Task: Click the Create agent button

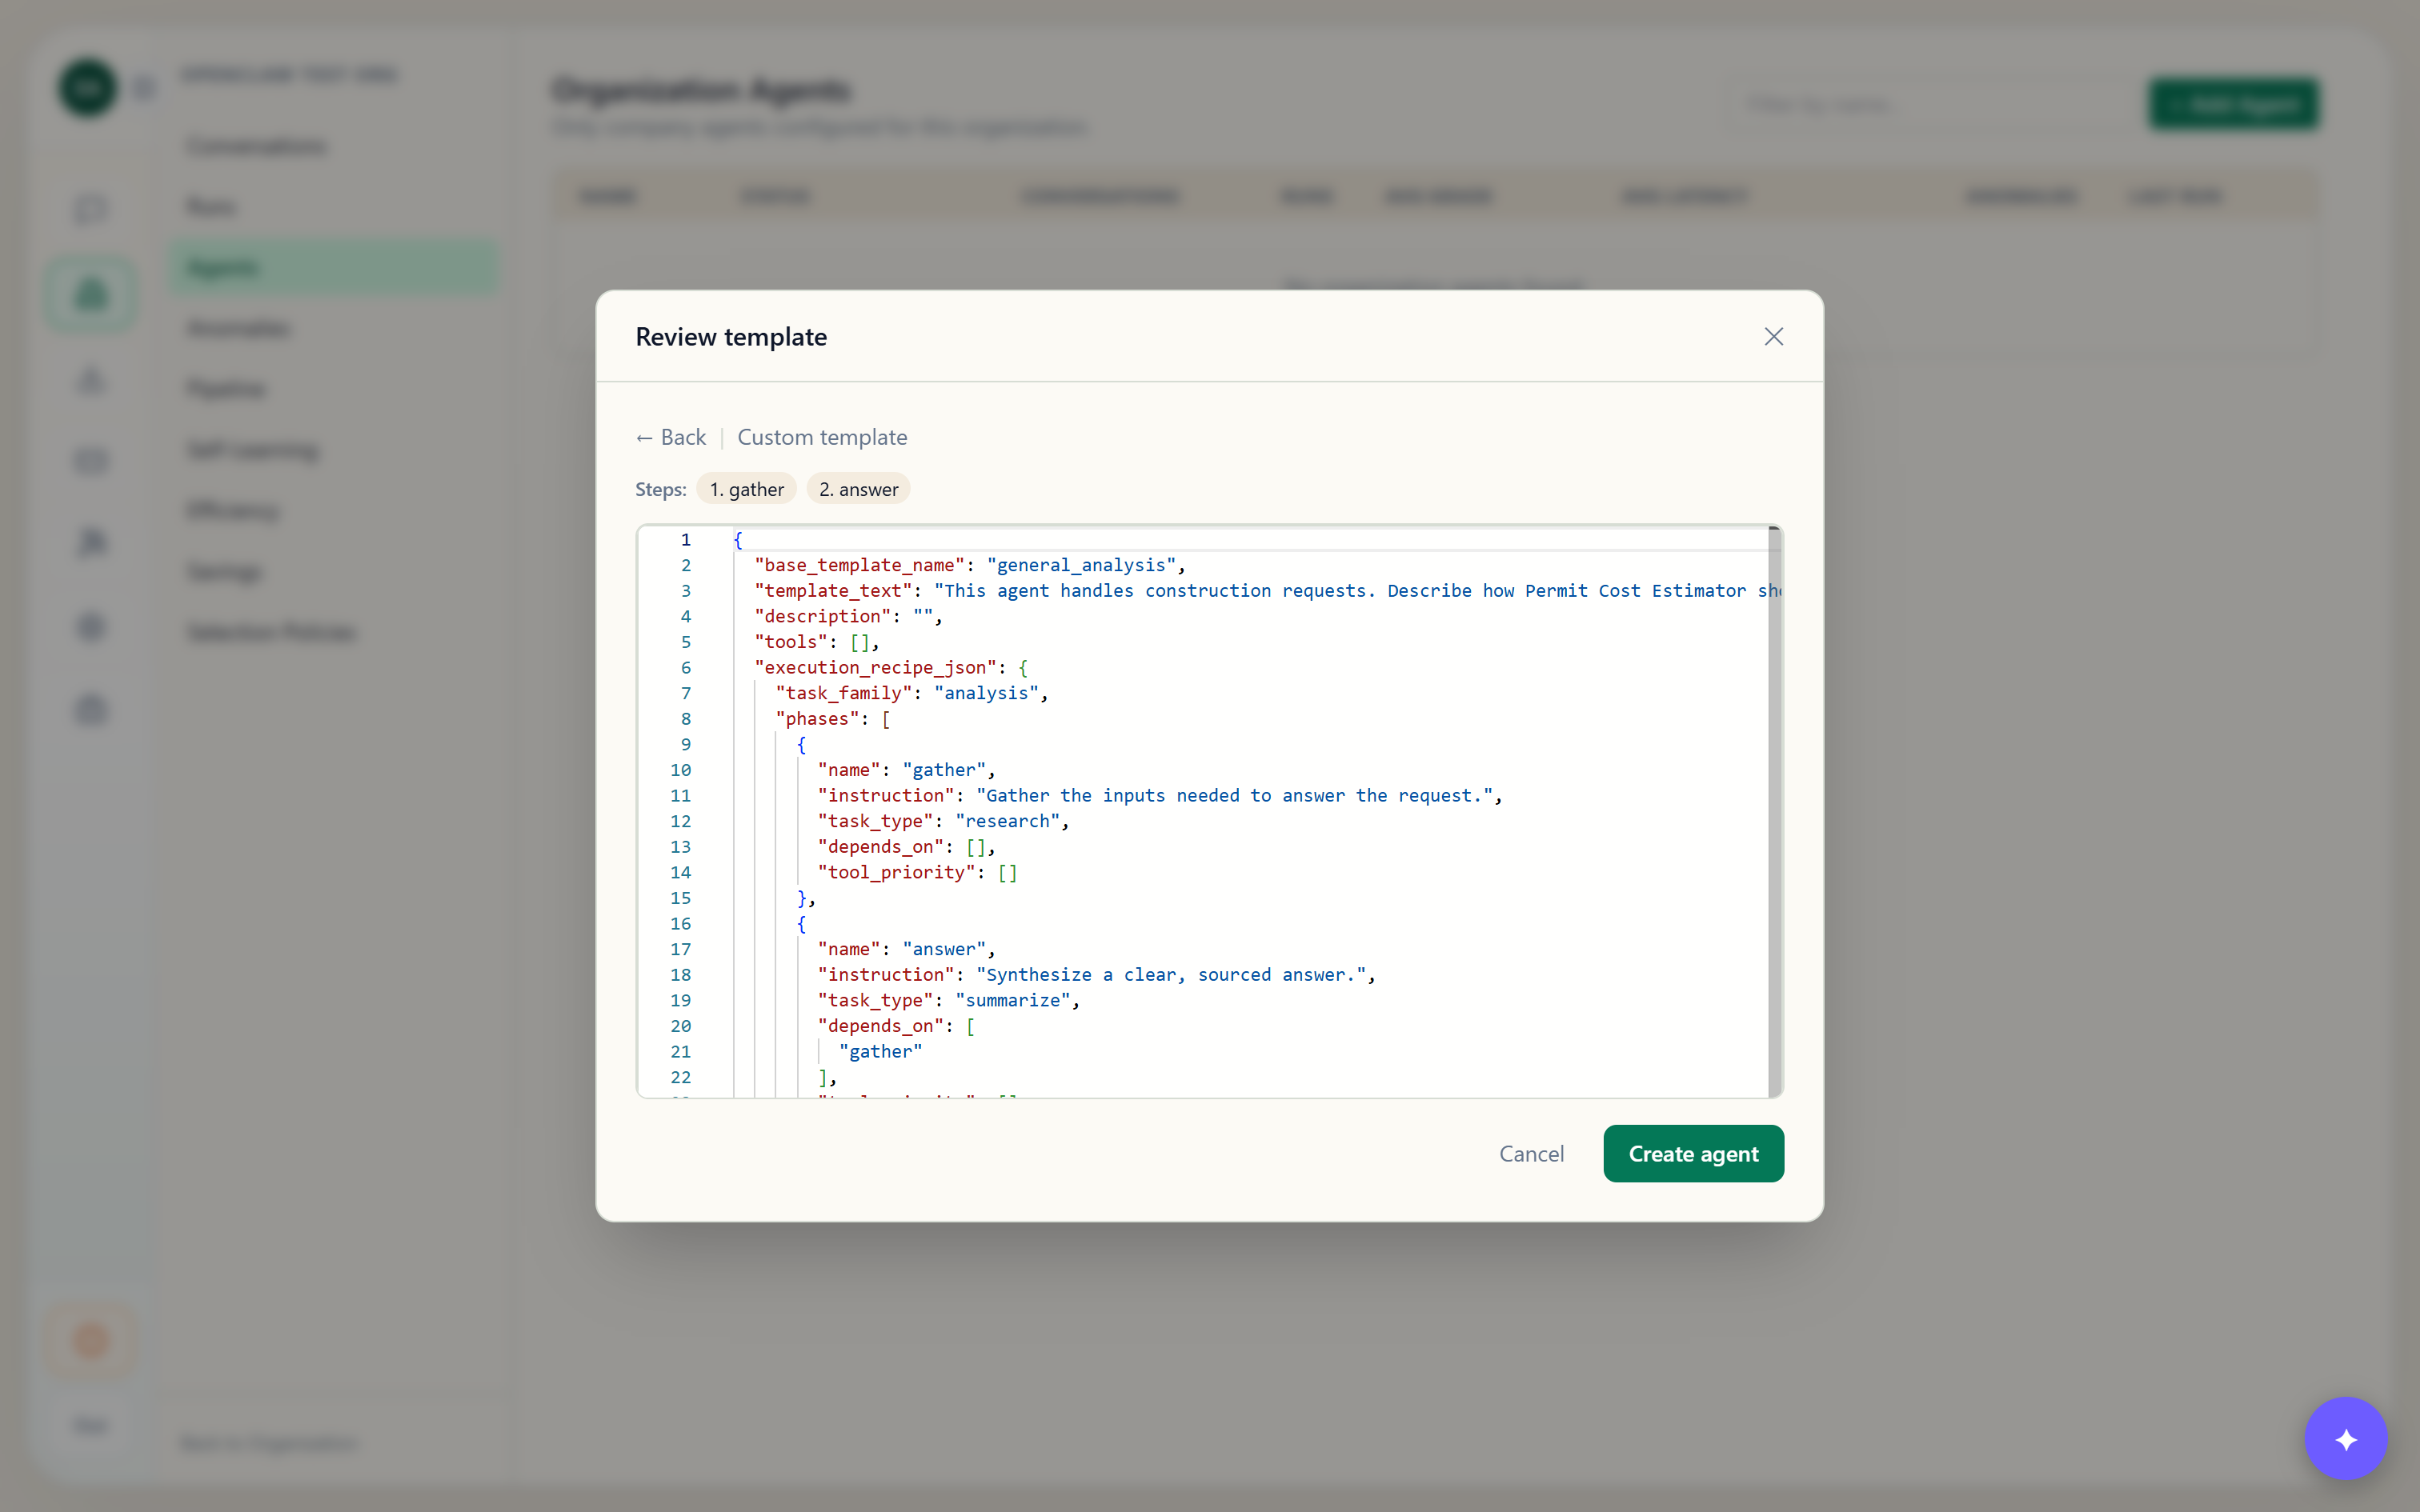Action: (x=1693, y=1153)
